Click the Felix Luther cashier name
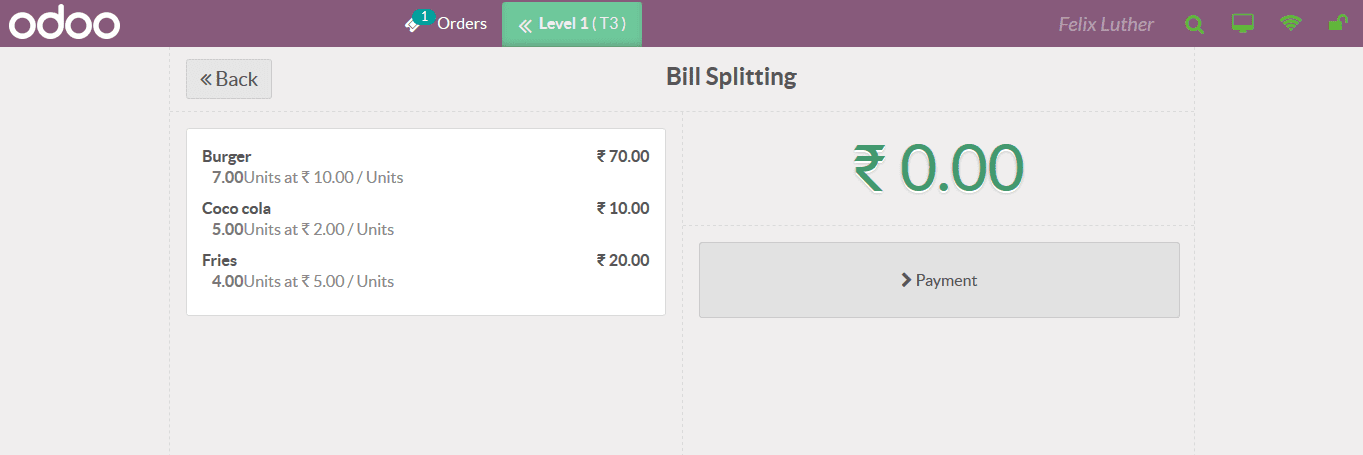This screenshot has height=455, width=1363. pos(1106,24)
